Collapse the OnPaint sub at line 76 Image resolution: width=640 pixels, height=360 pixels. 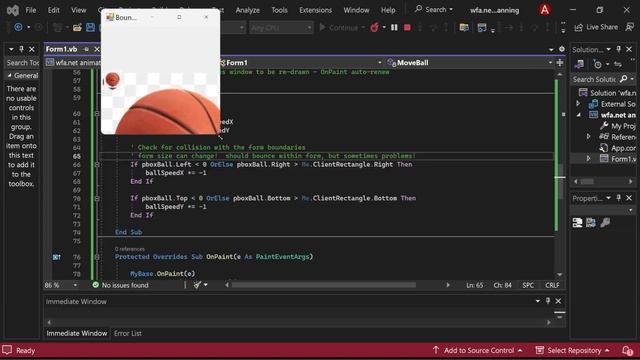click(x=97, y=257)
